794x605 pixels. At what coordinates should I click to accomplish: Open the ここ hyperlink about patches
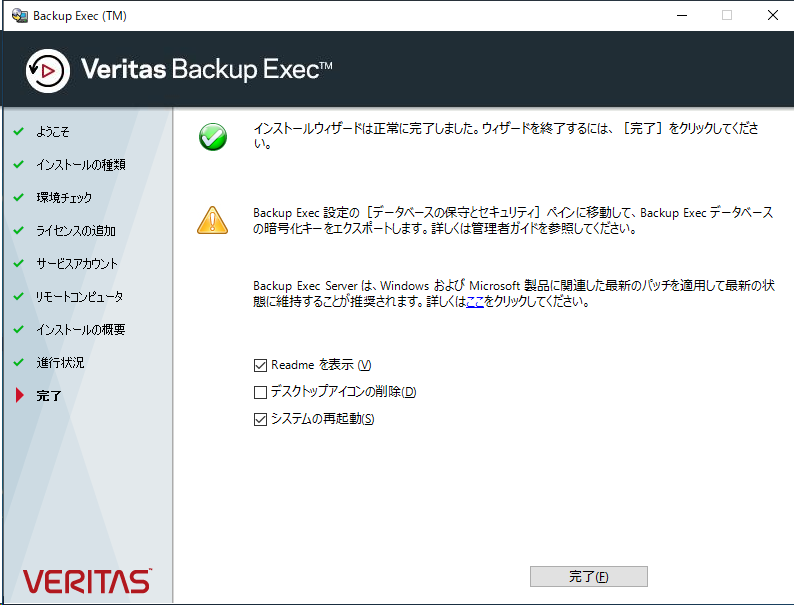[475, 302]
